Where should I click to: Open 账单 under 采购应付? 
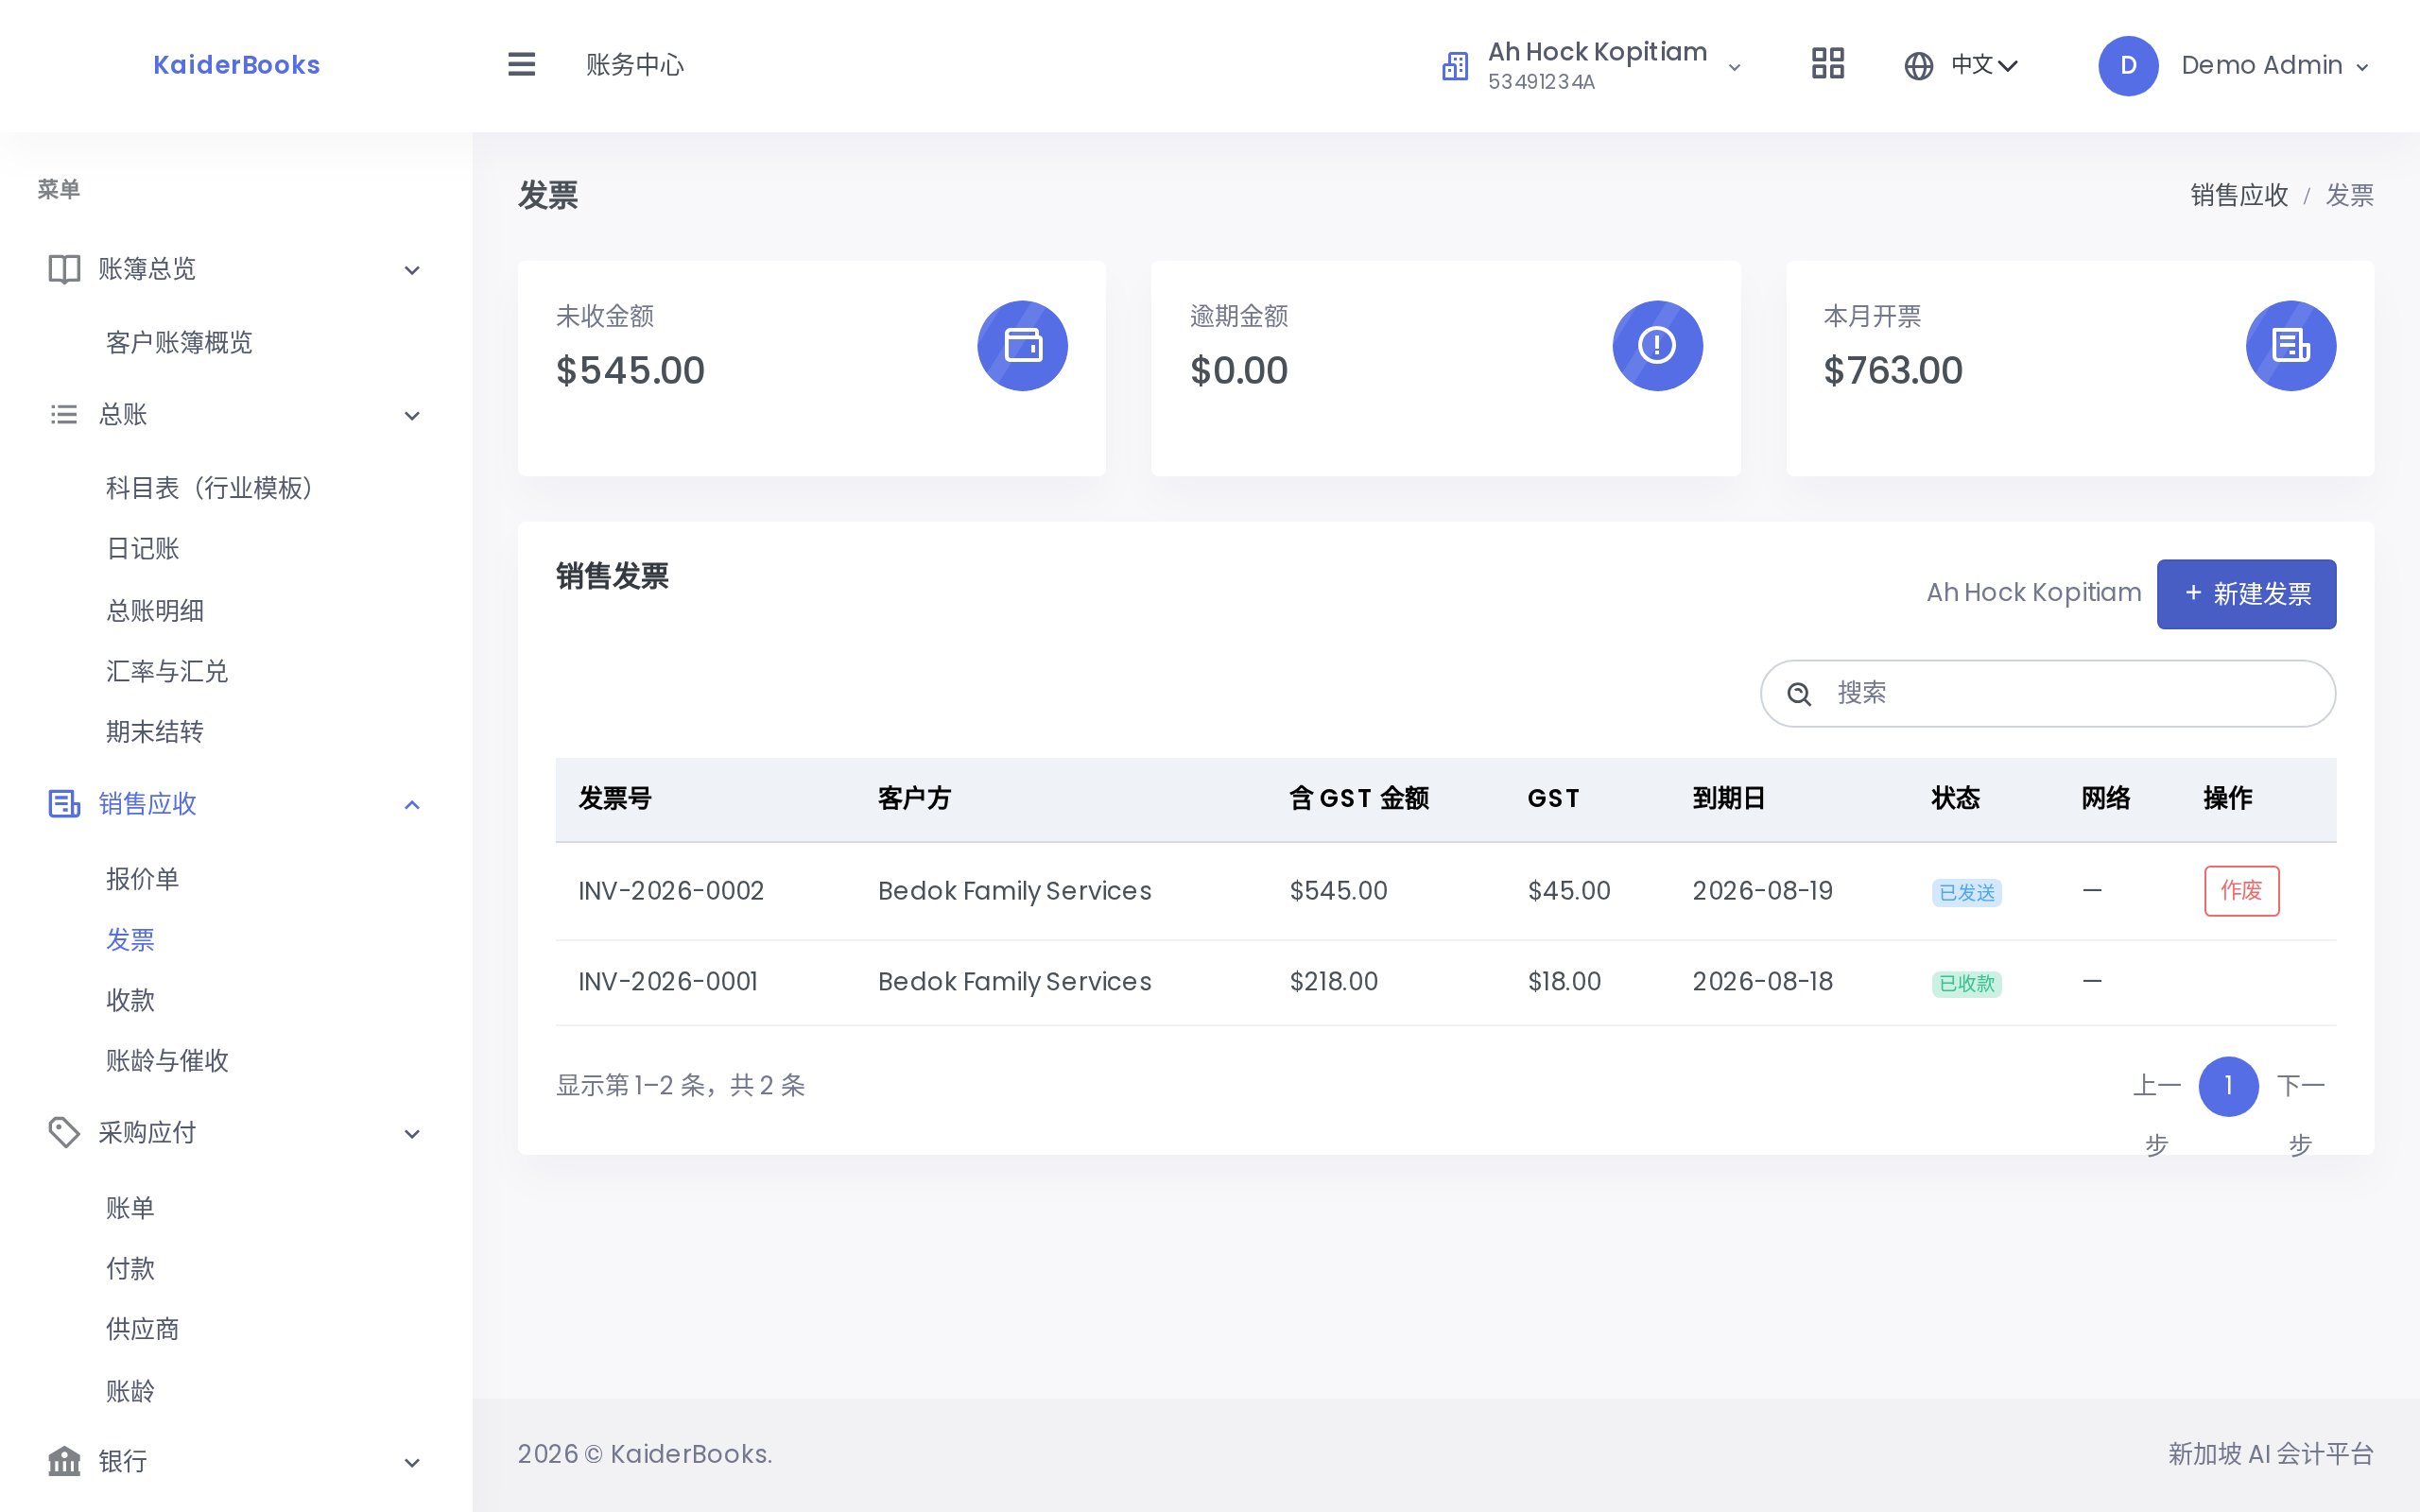pos(130,1208)
